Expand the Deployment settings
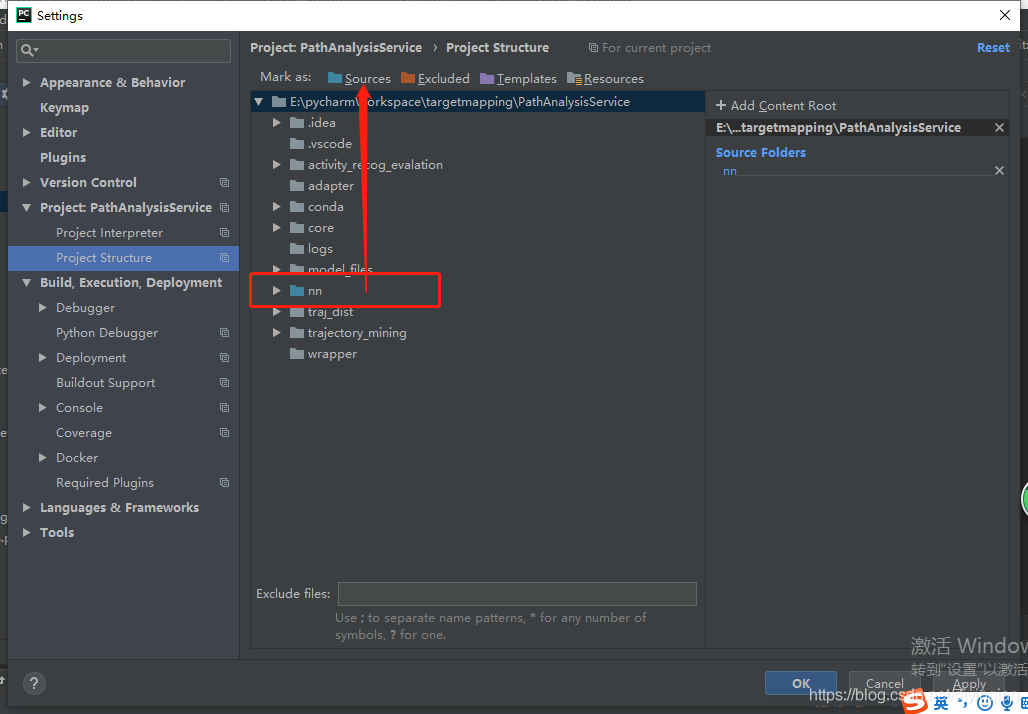 point(43,358)
